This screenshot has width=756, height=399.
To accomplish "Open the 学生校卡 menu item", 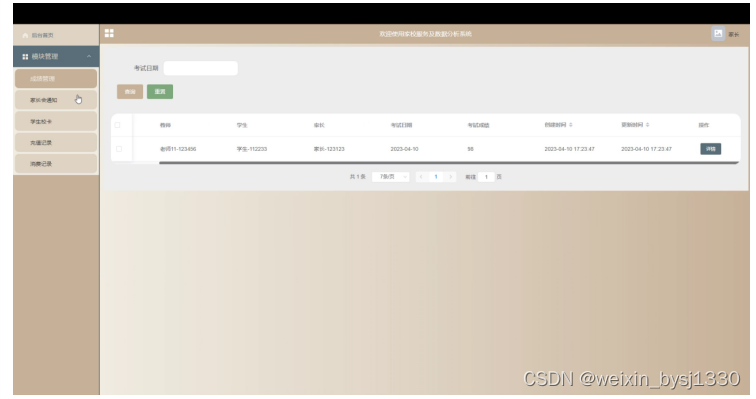I will click(56, 121).
